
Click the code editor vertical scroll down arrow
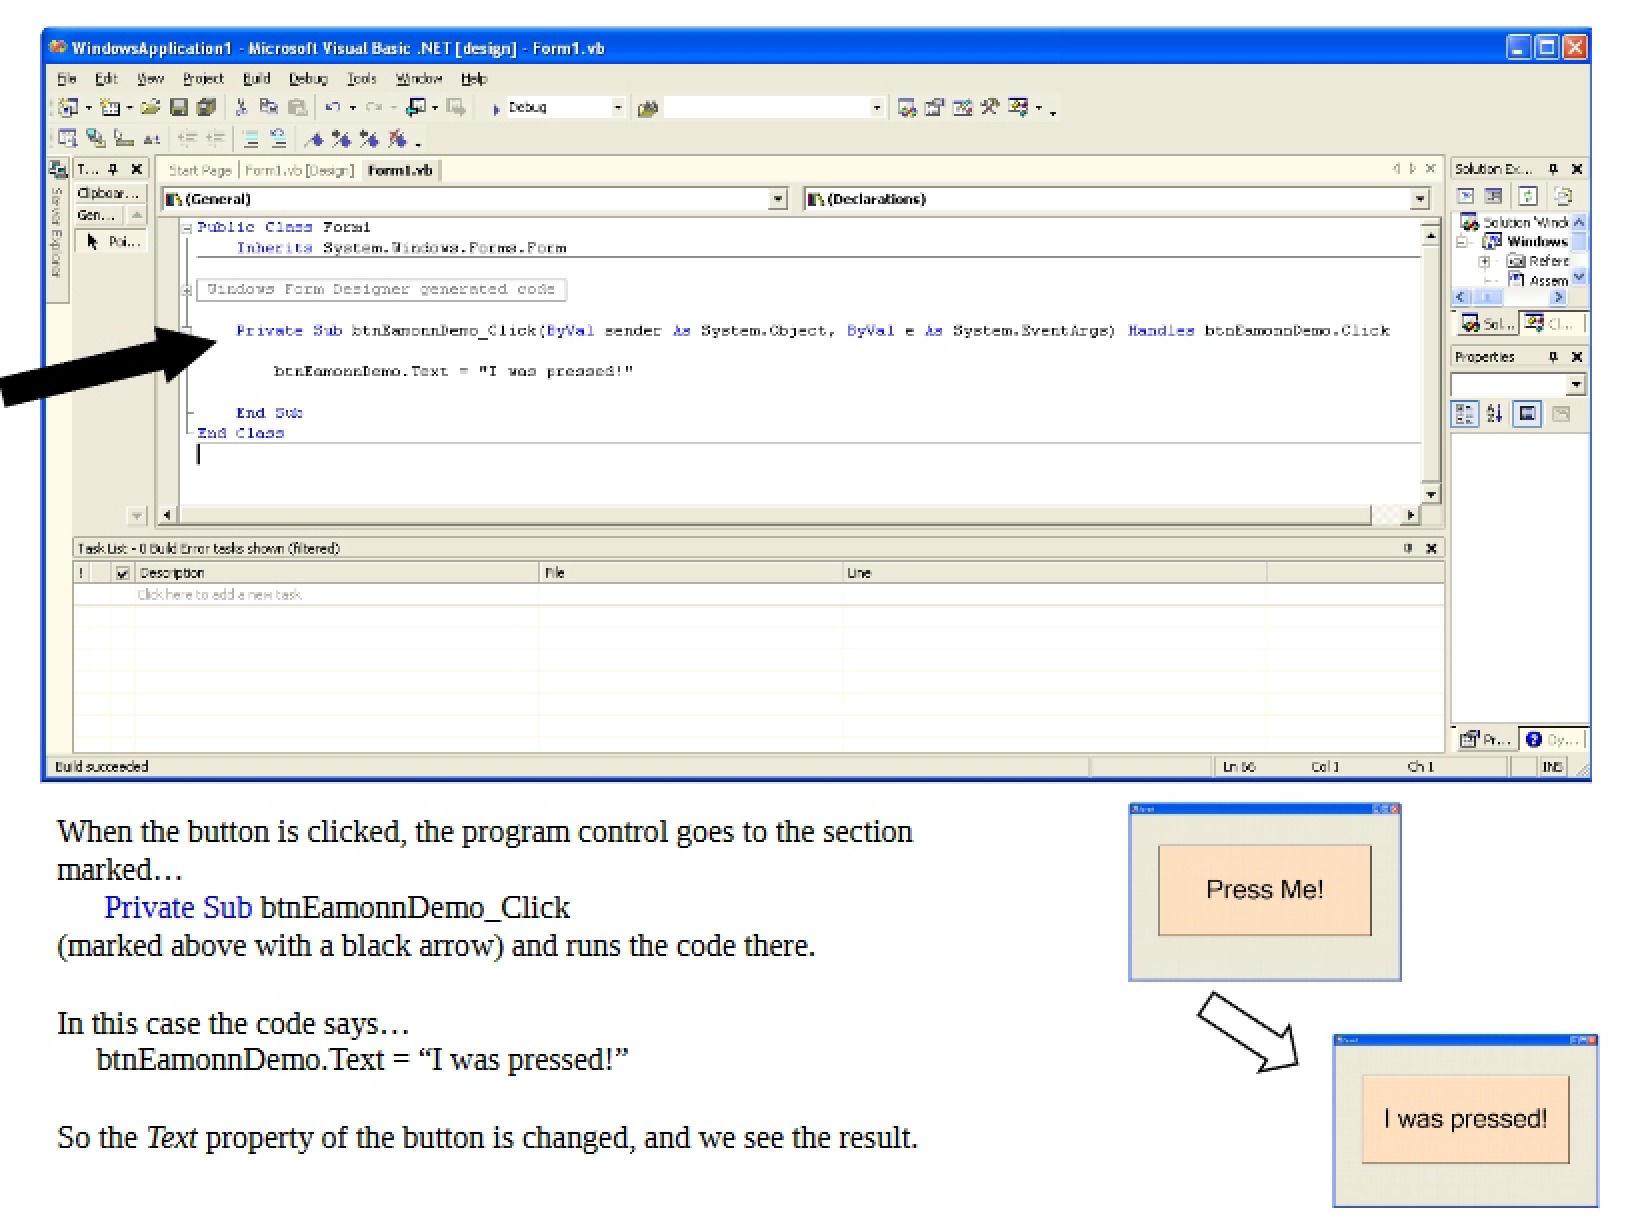click(x=1431, y=494)
